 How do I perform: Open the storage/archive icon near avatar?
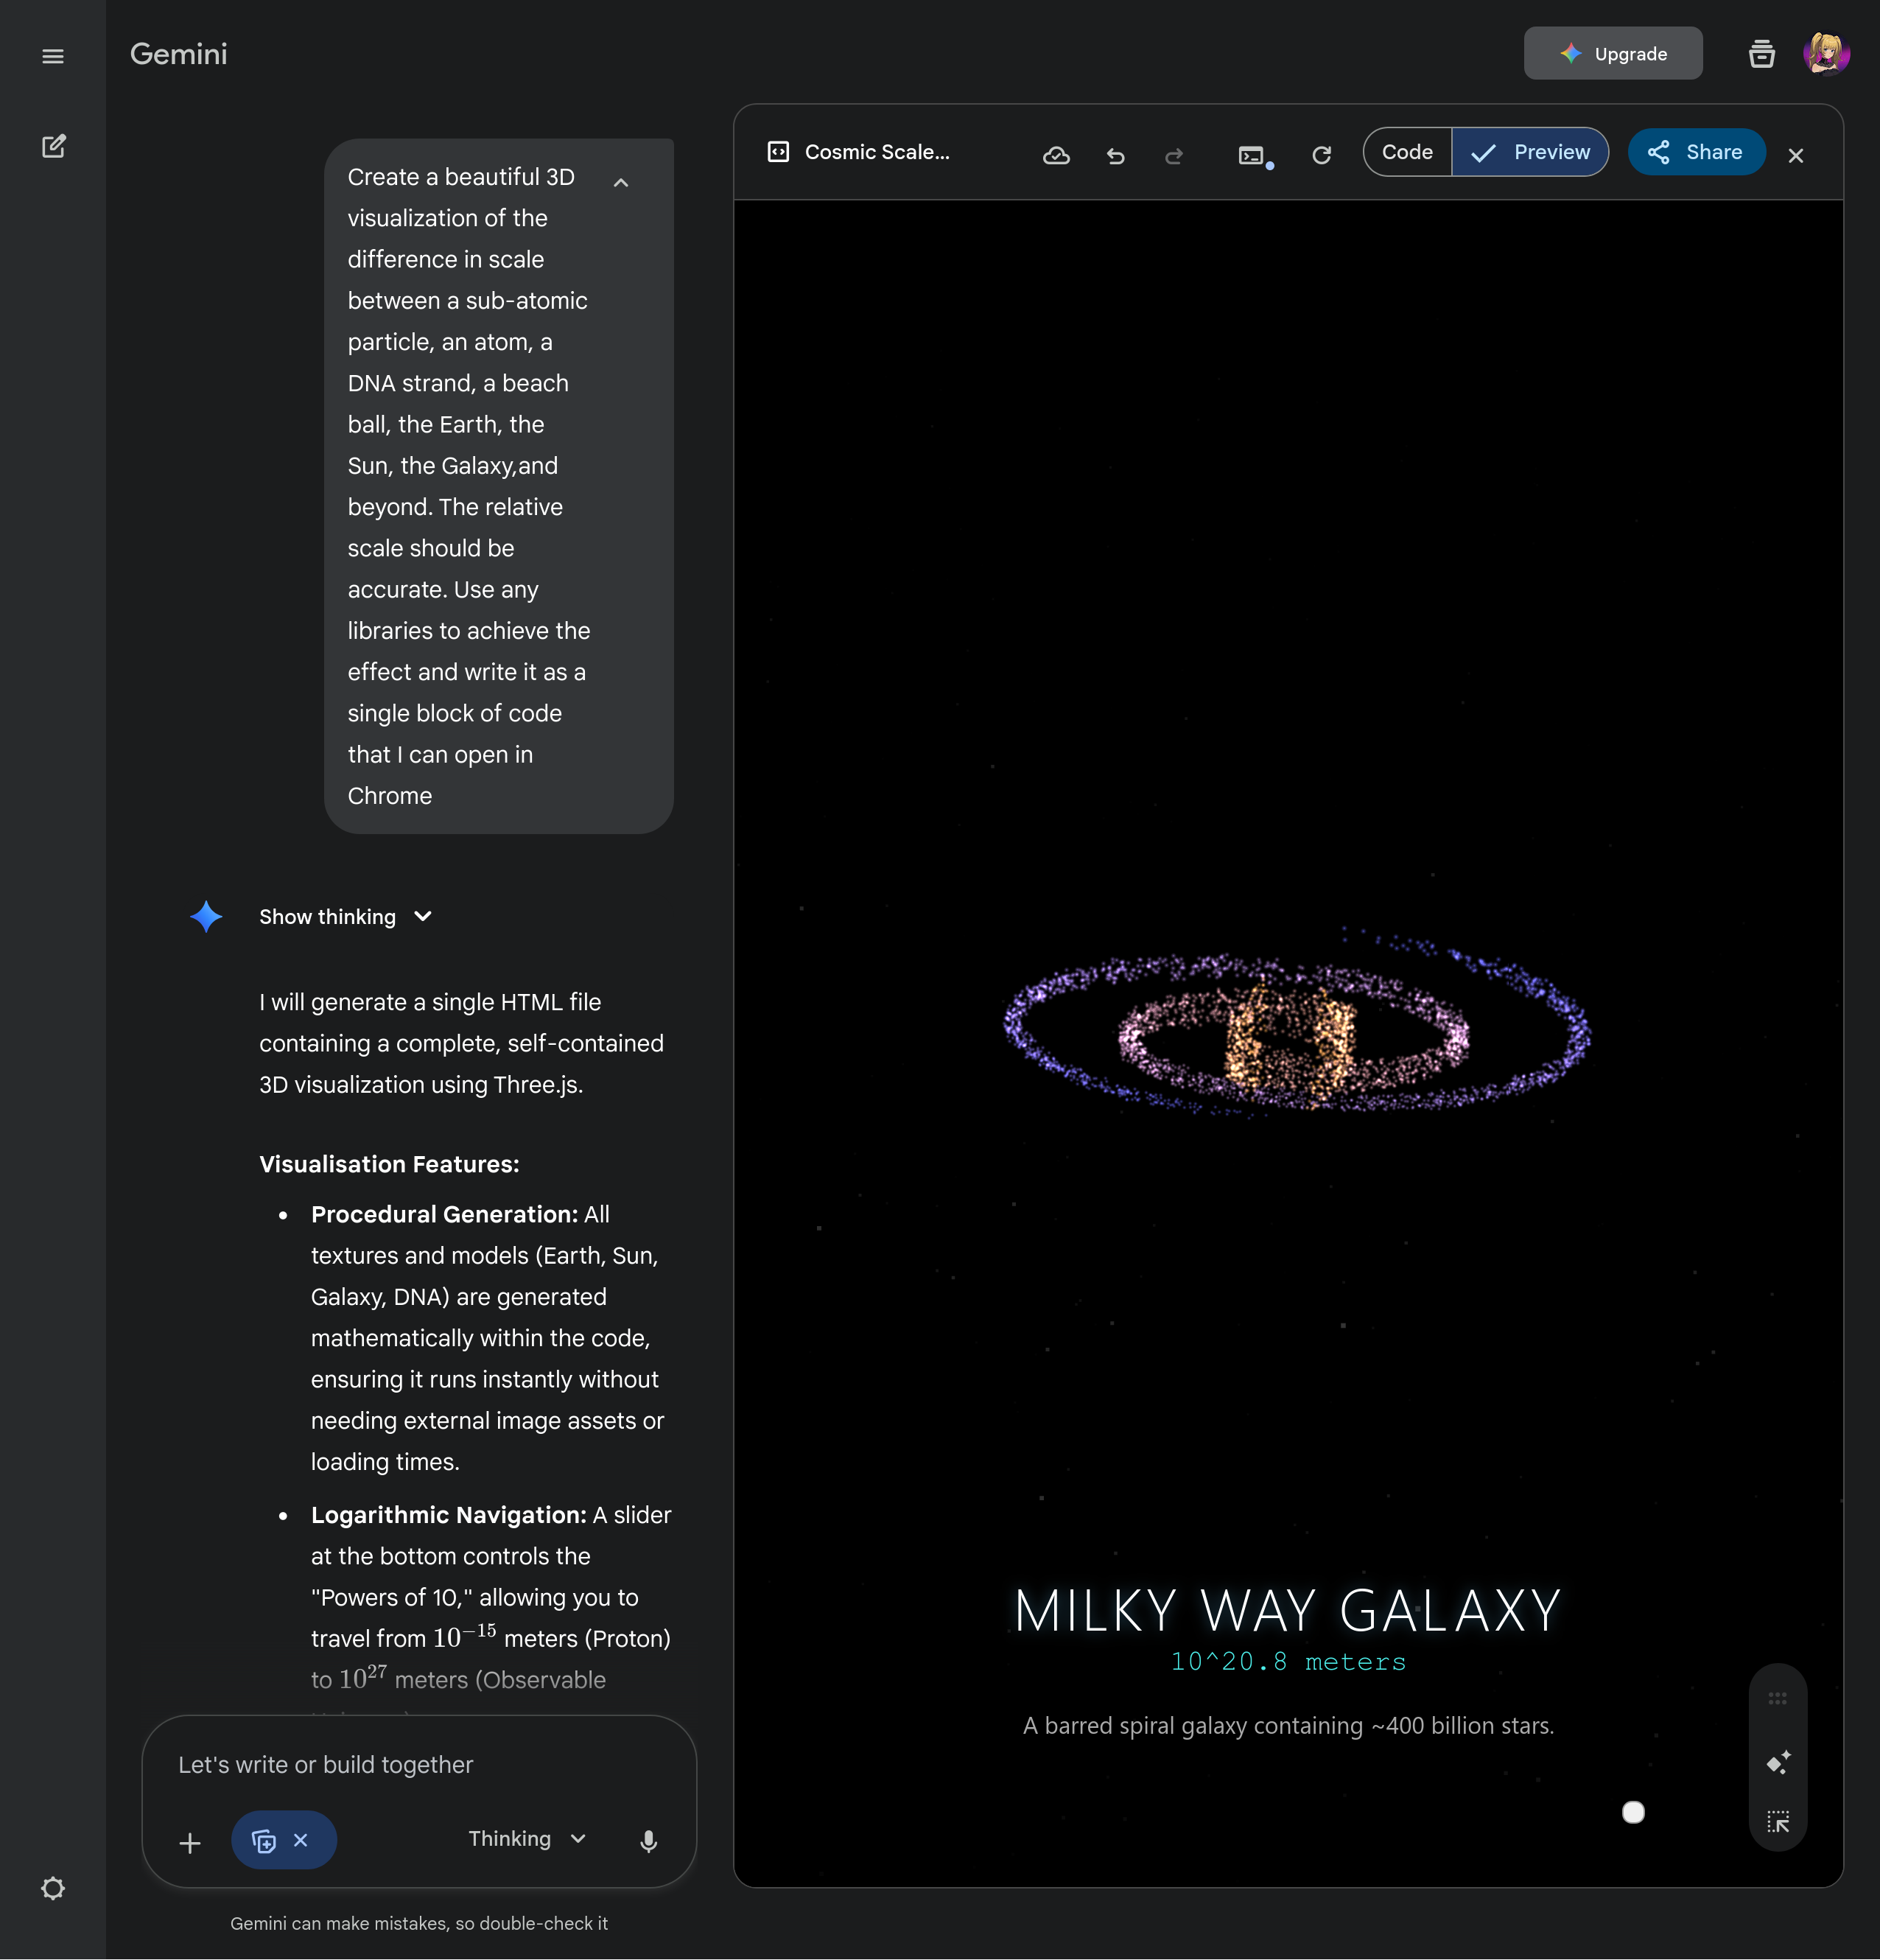[1762, 54]
